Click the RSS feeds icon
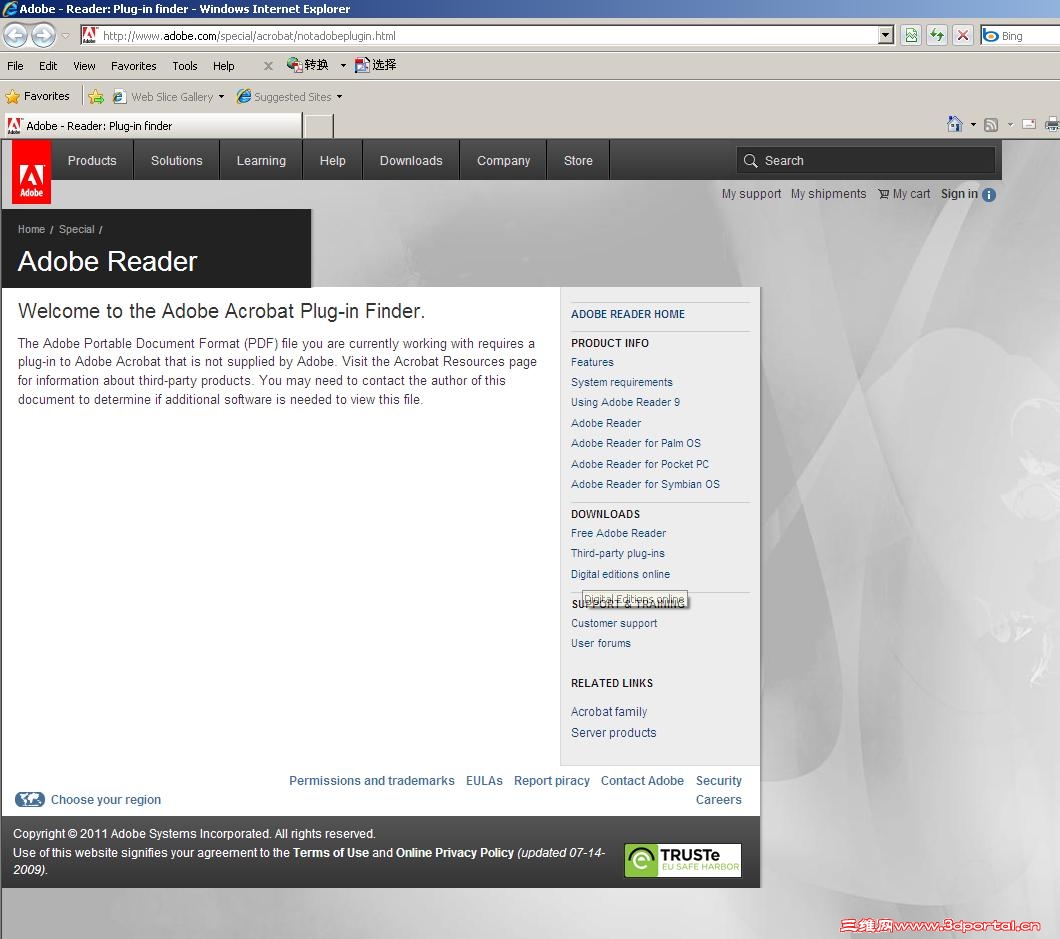1060x939 pixels. coord(991,124)
